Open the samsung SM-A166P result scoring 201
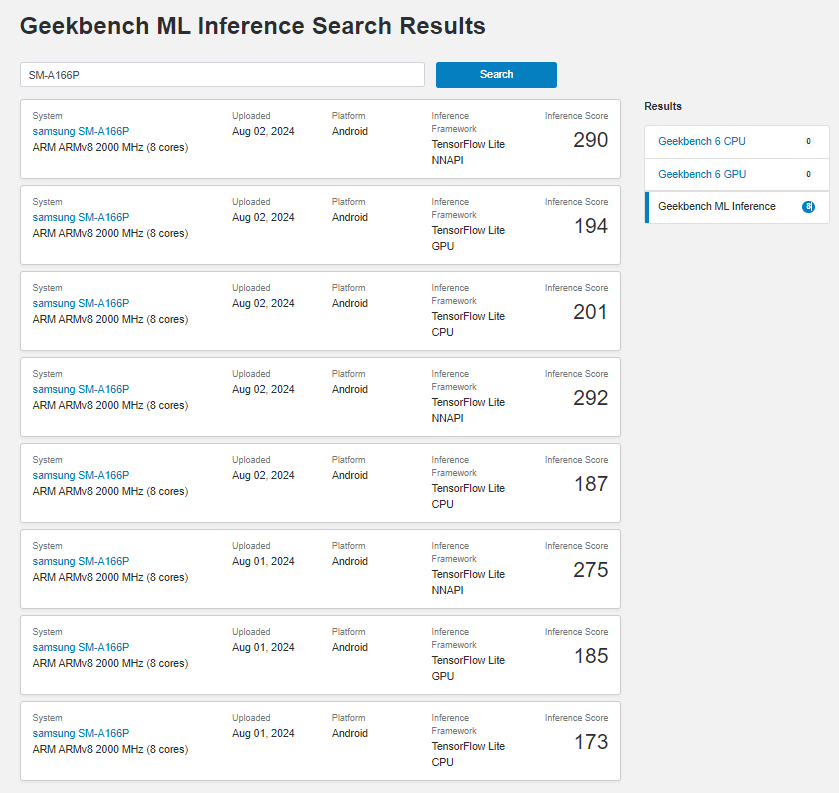Viewport: 839px width, 793px height. point(81,303)
